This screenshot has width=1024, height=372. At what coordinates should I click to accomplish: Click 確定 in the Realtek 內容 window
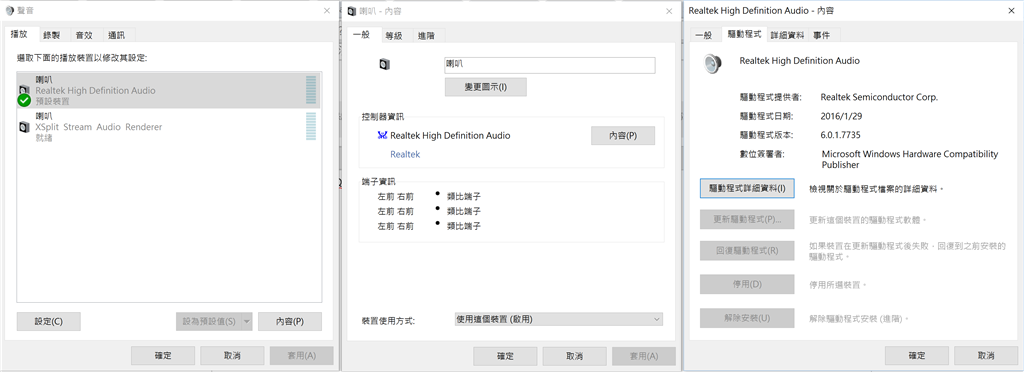tap(917, 356)
